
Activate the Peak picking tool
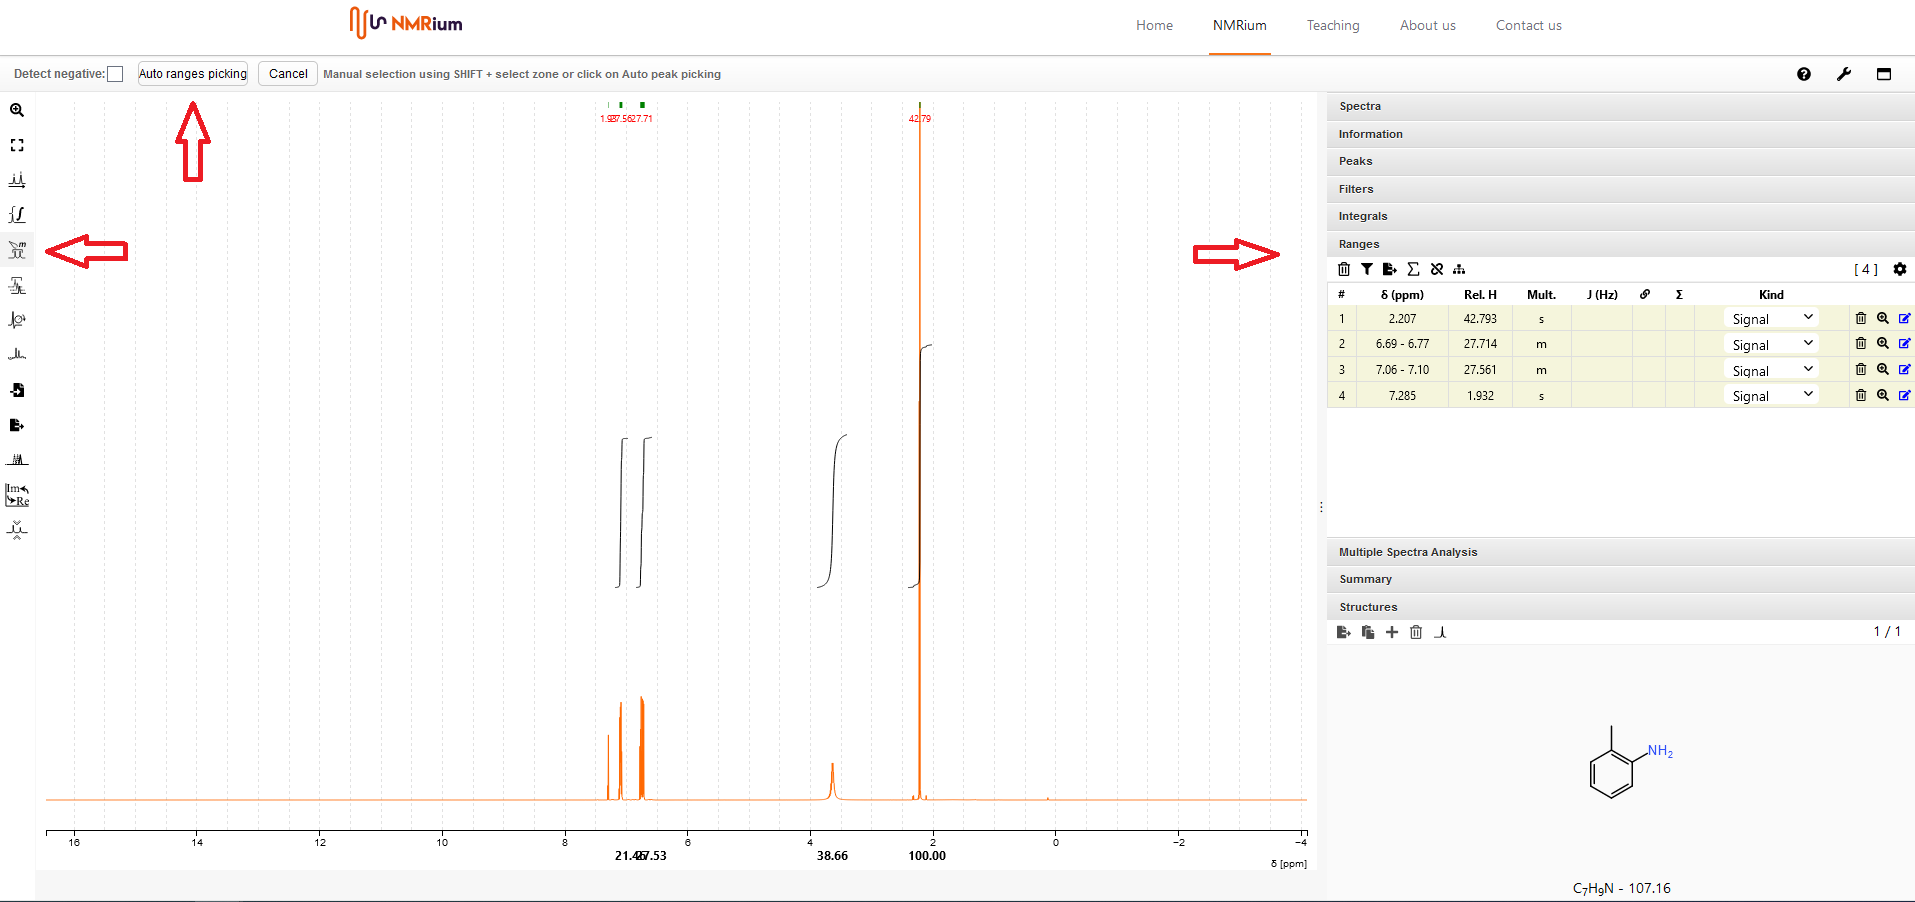[x=17, y=180]
